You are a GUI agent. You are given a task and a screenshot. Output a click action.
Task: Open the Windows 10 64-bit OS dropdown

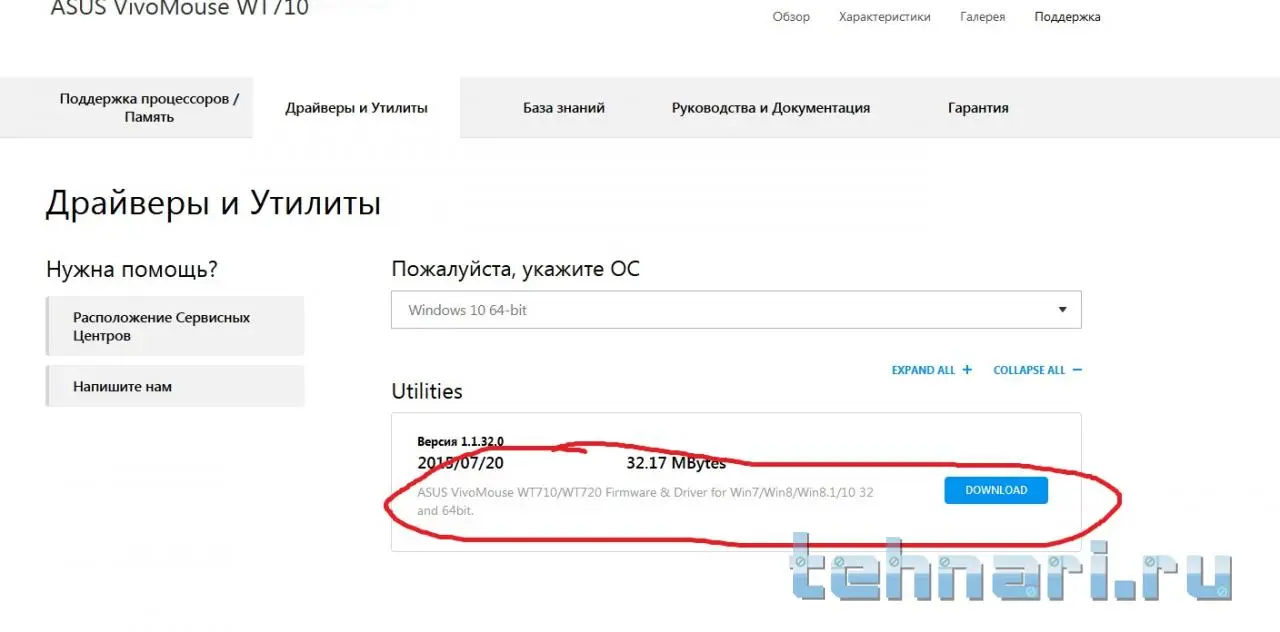pyautogui.click(x=736, y=310)
